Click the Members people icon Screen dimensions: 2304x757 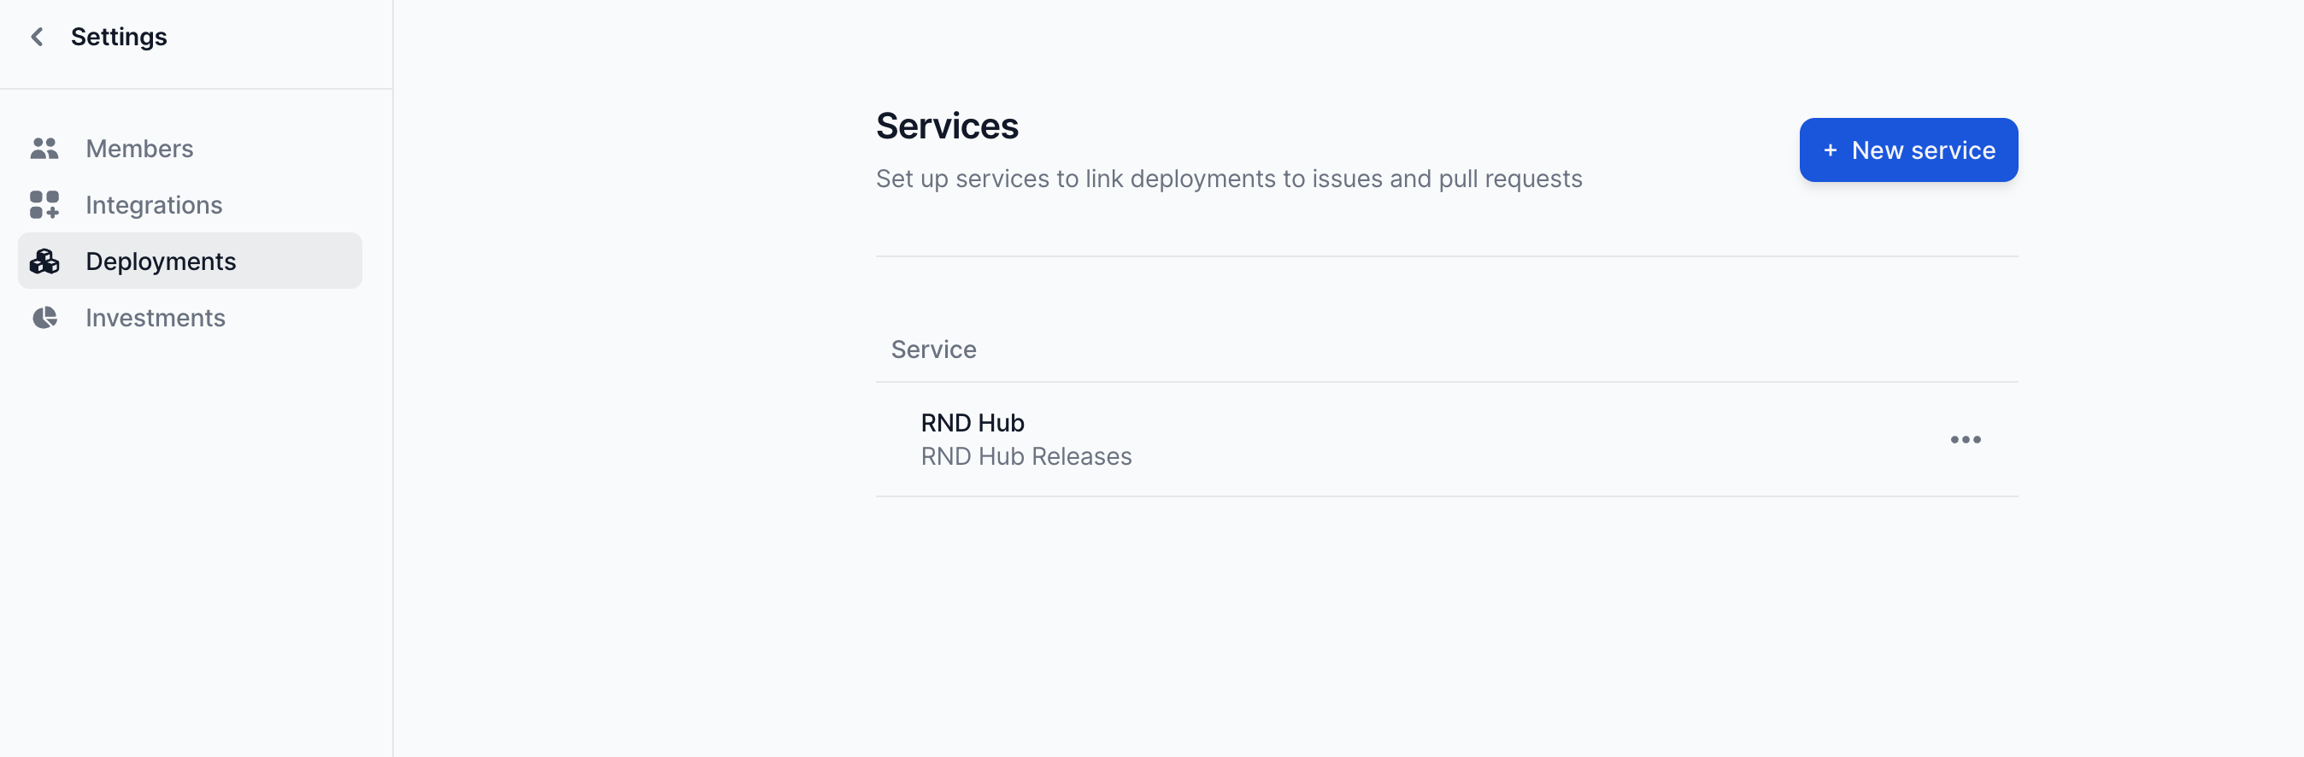pyautogui.click(x=44, y=148)
